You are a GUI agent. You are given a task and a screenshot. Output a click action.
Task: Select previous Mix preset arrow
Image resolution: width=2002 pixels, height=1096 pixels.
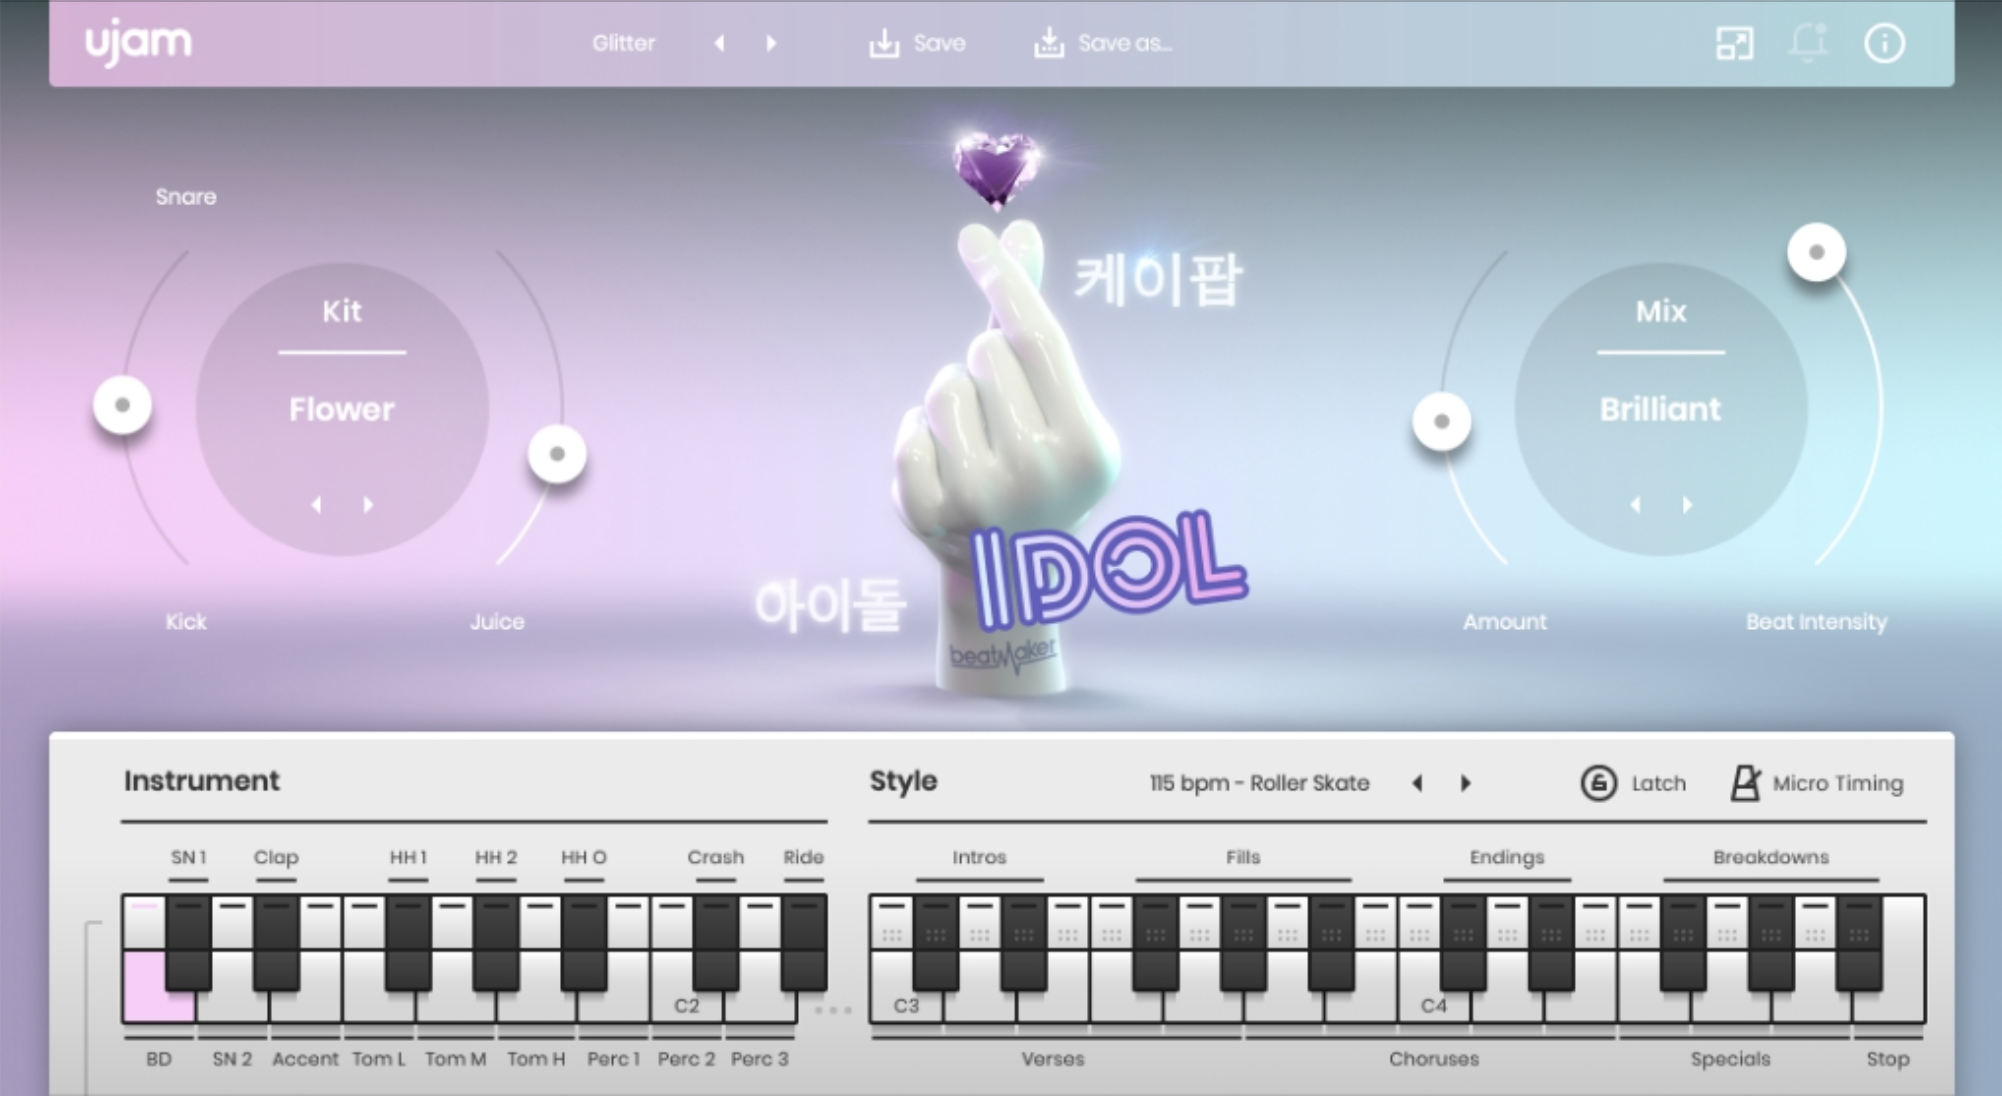1636,505
